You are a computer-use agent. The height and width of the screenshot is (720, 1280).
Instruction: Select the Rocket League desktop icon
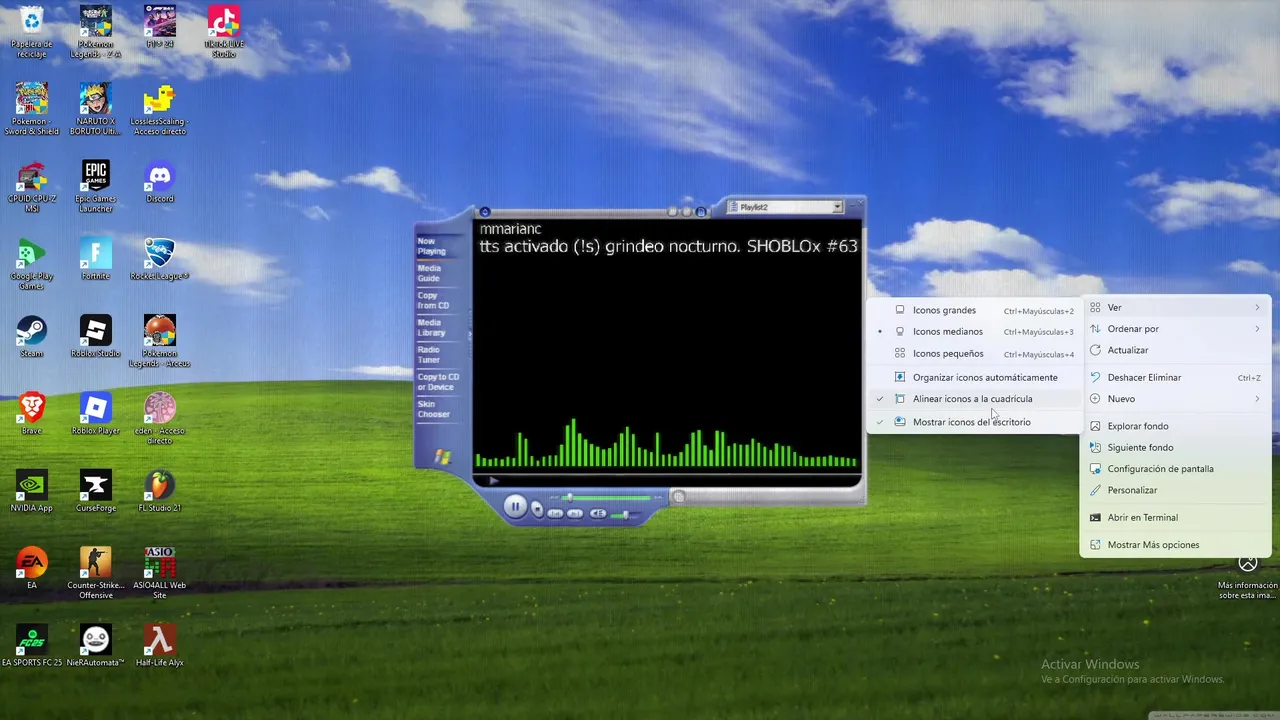[x=159, y=259]
